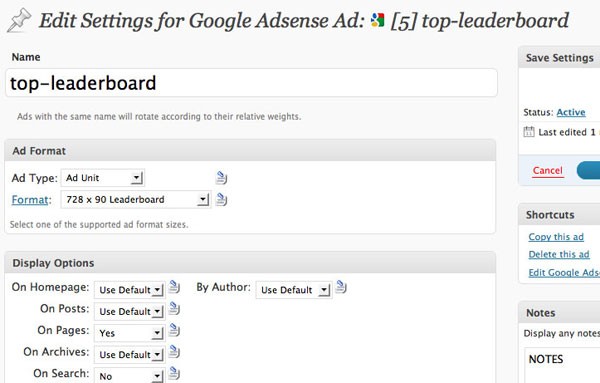Image resolution: width=600 pixels, height=383 pixels.
Task: Open the Ad Type dropdown
Action: tap(103, 178)
